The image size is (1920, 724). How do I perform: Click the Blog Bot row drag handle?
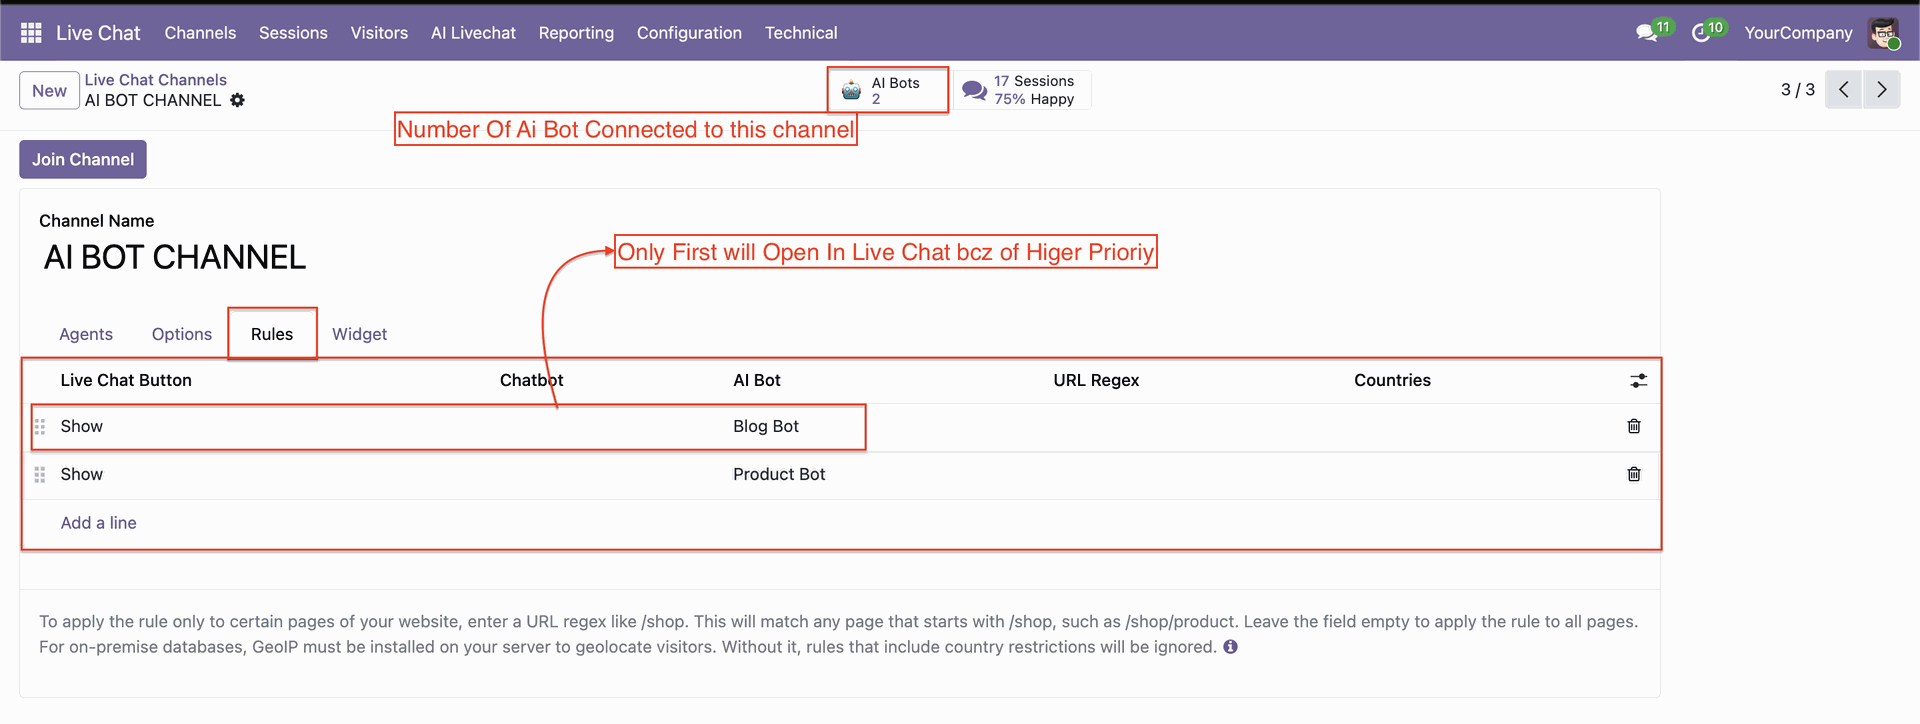(x=40, y=427)
